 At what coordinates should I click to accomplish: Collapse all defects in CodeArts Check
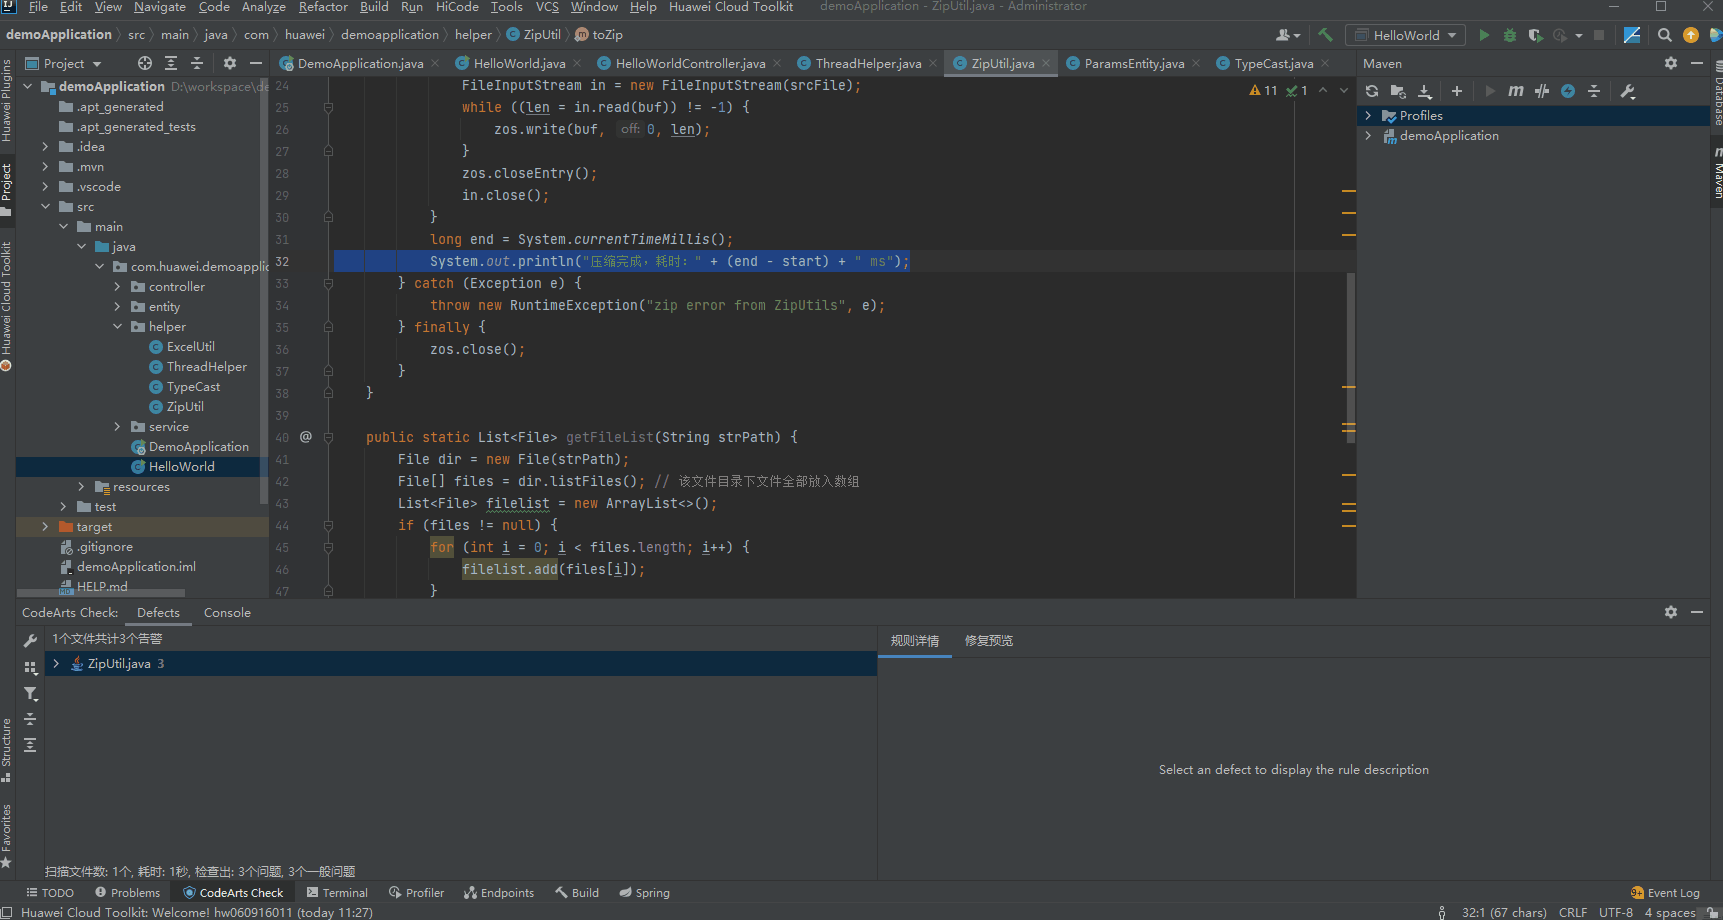coord(30,719)
